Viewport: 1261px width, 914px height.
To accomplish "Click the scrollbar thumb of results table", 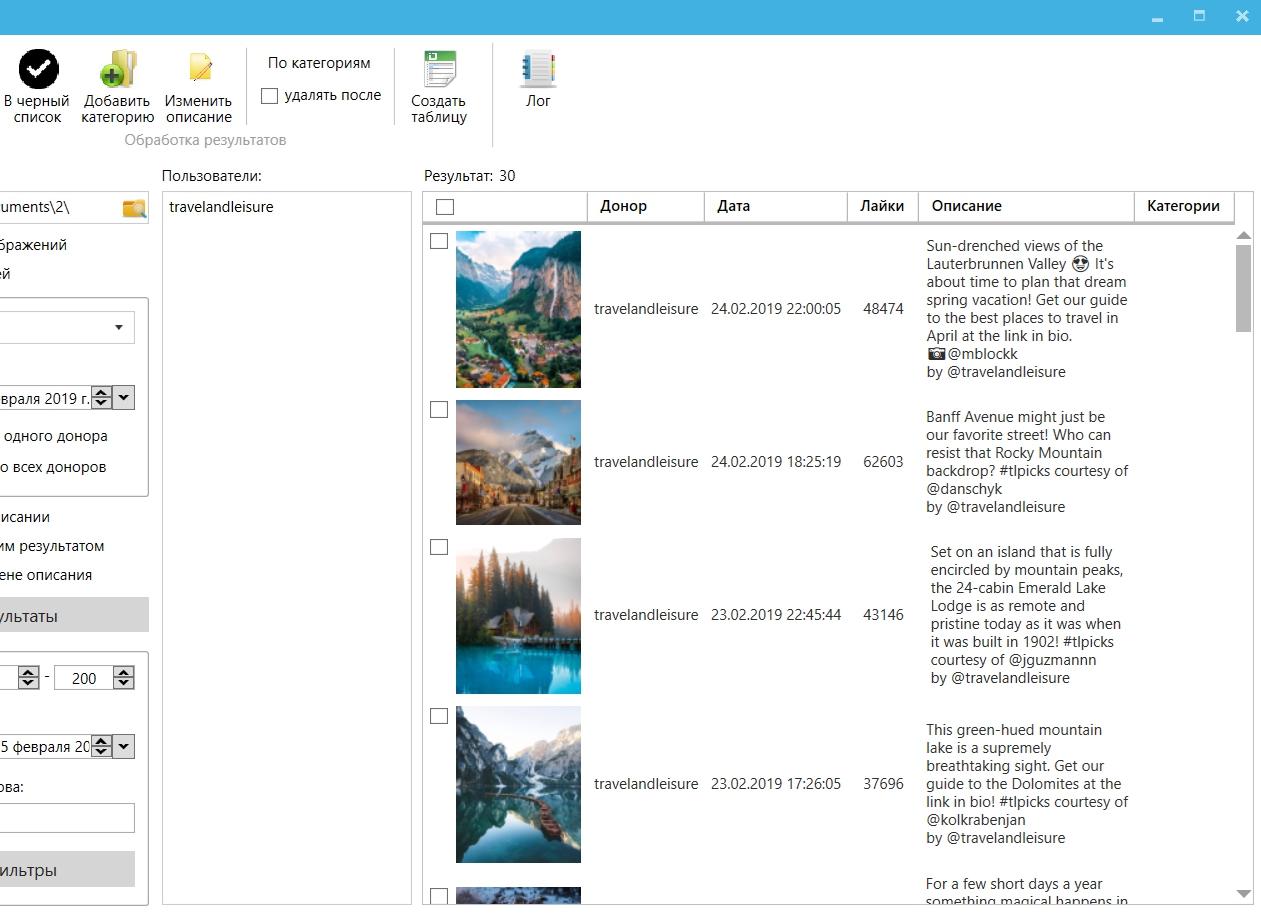I will click(x=1244, y=288).
